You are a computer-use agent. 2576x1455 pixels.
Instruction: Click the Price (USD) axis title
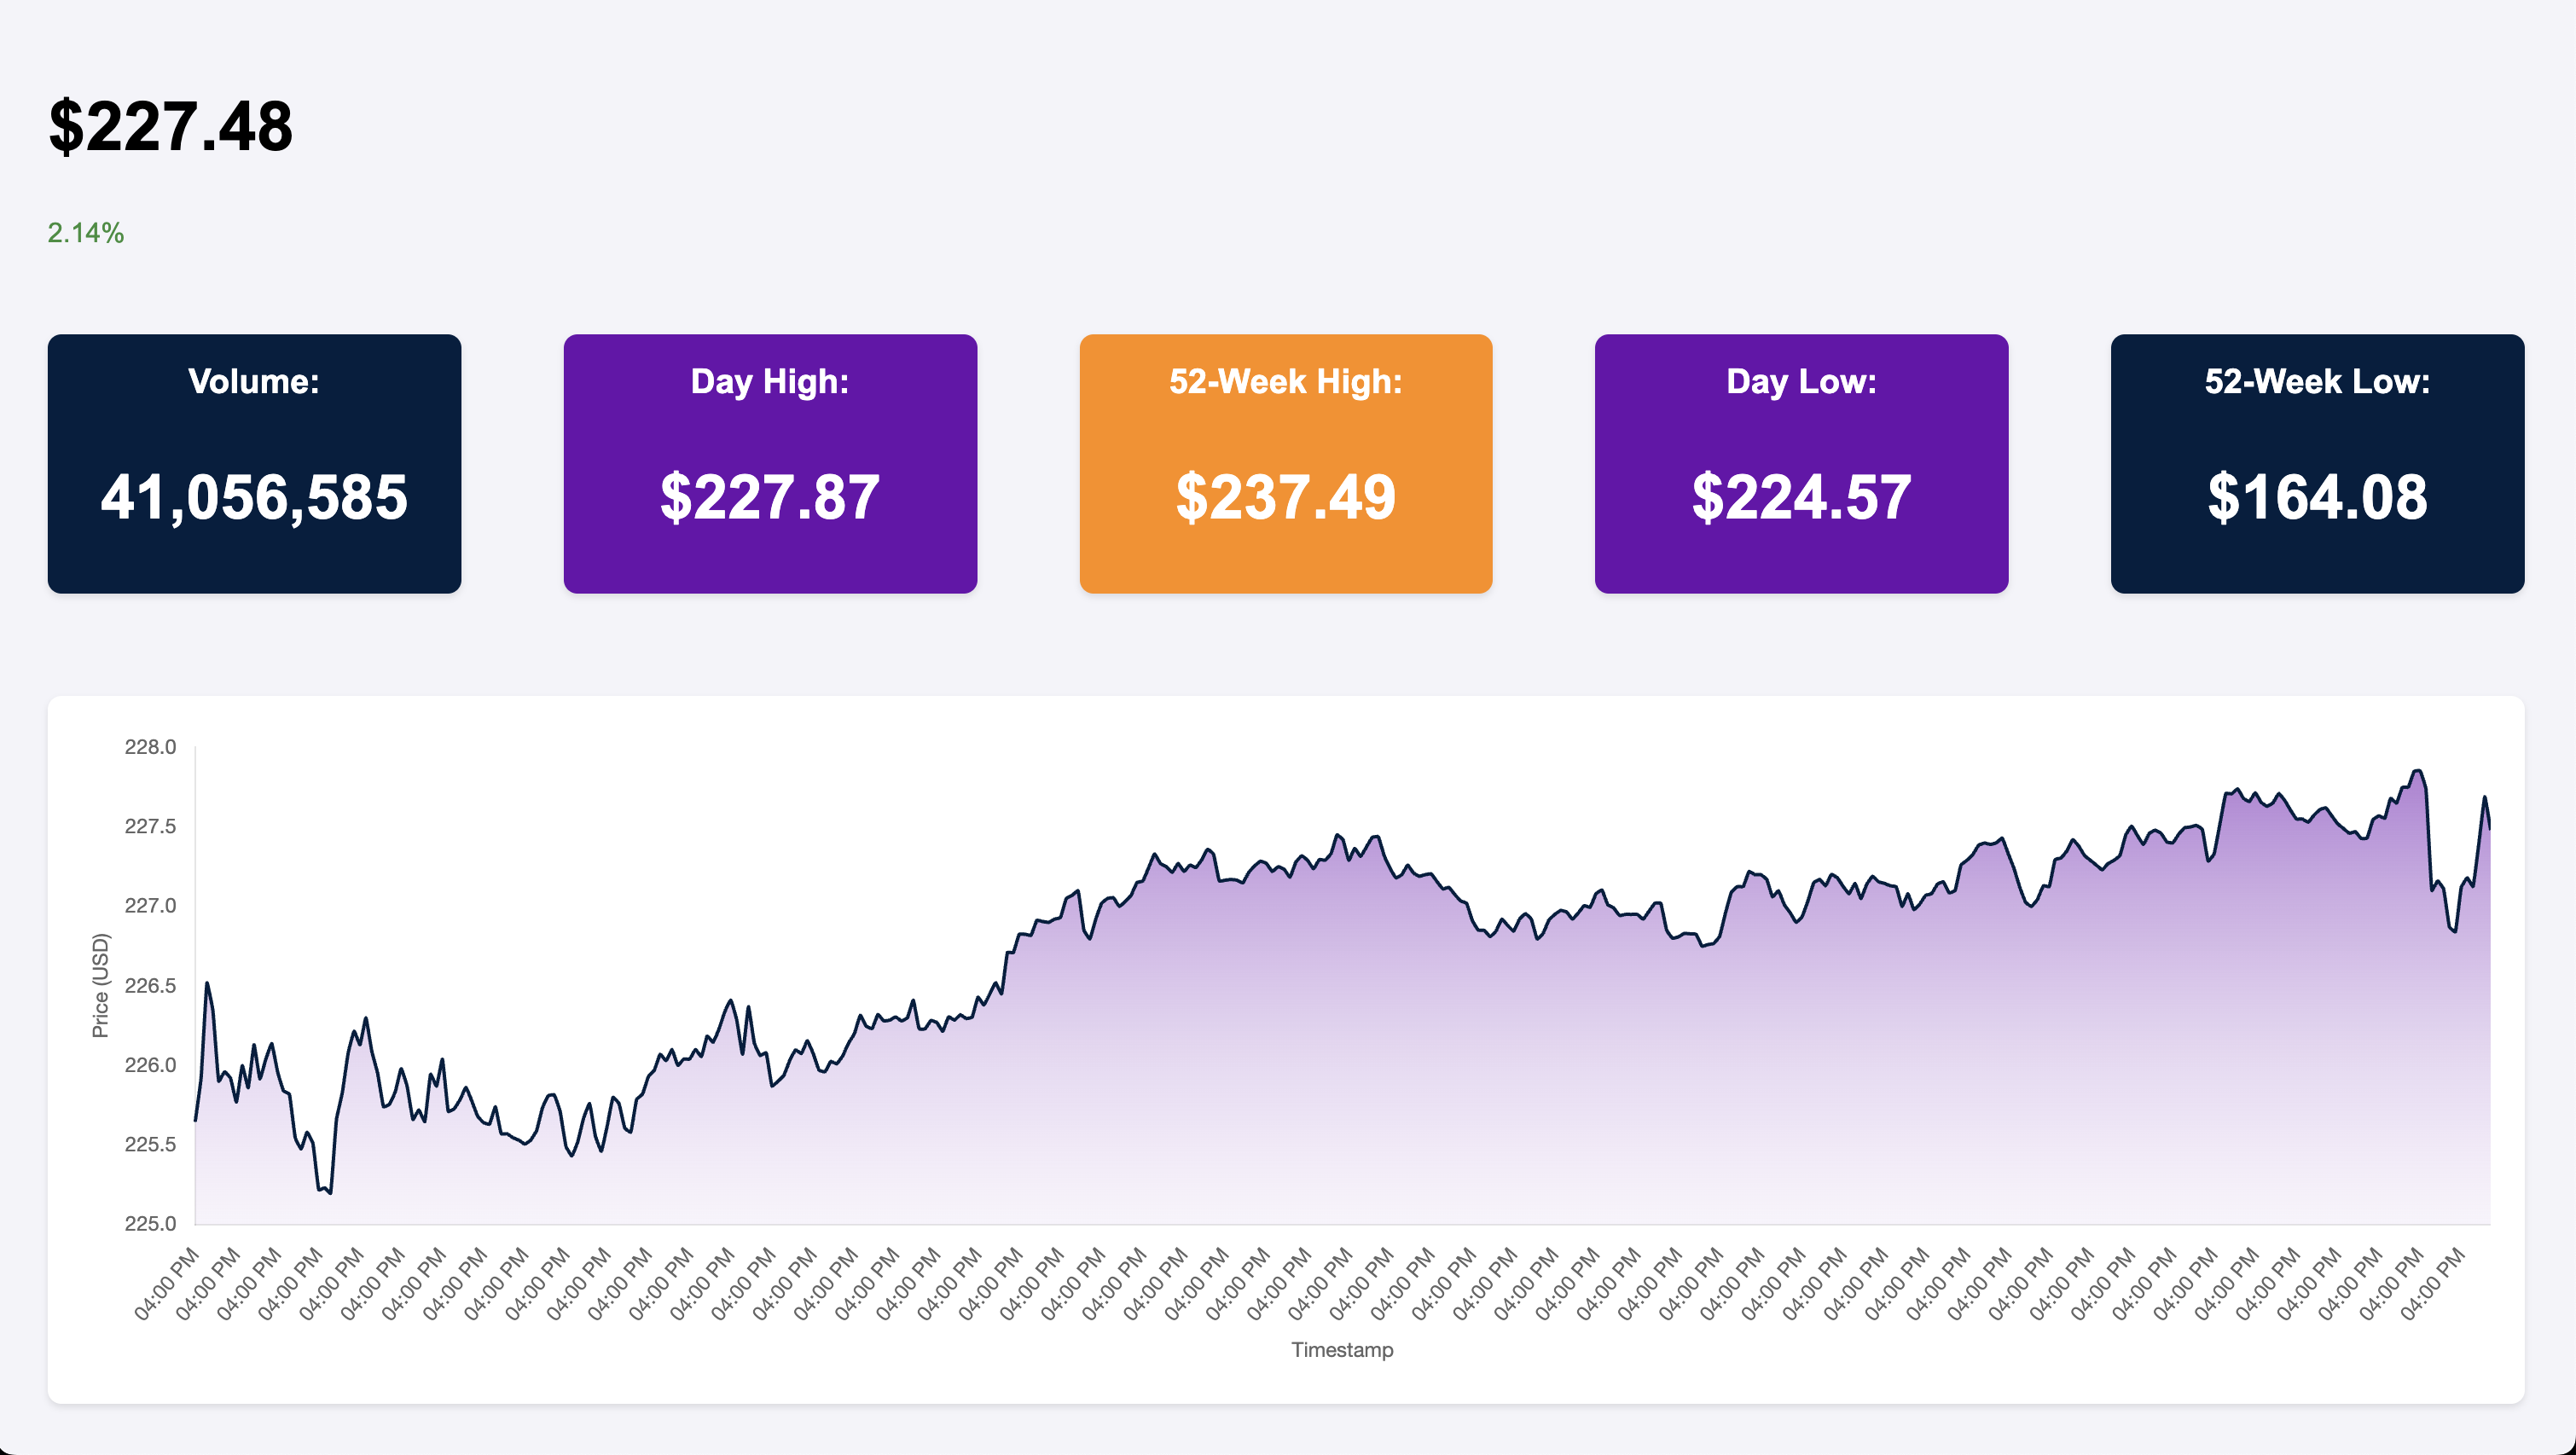[x=100, y=985]
